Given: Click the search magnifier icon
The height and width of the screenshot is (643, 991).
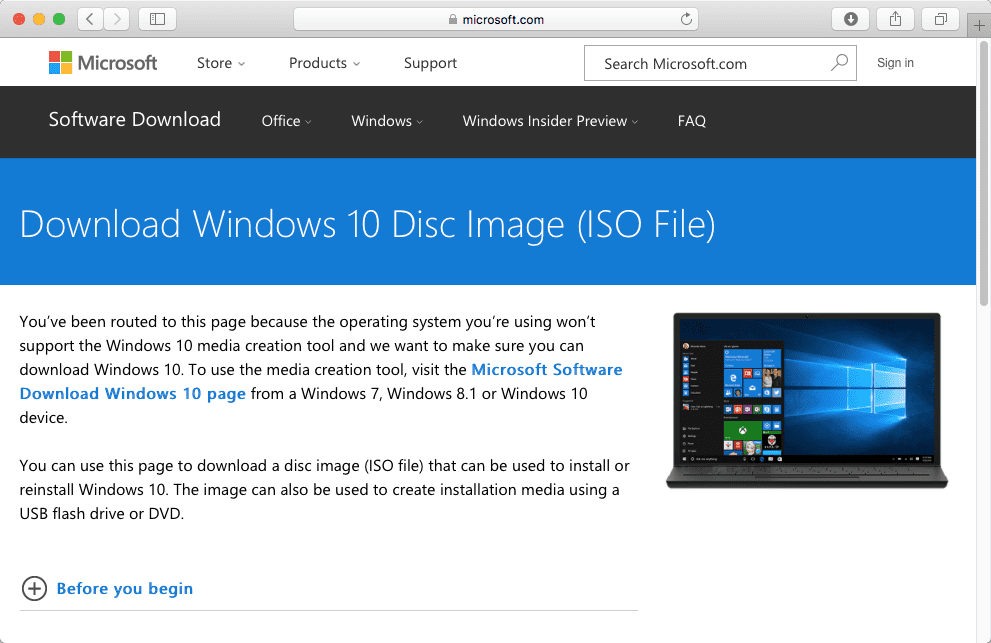Looking at the screenshot, I should point(839,63).
